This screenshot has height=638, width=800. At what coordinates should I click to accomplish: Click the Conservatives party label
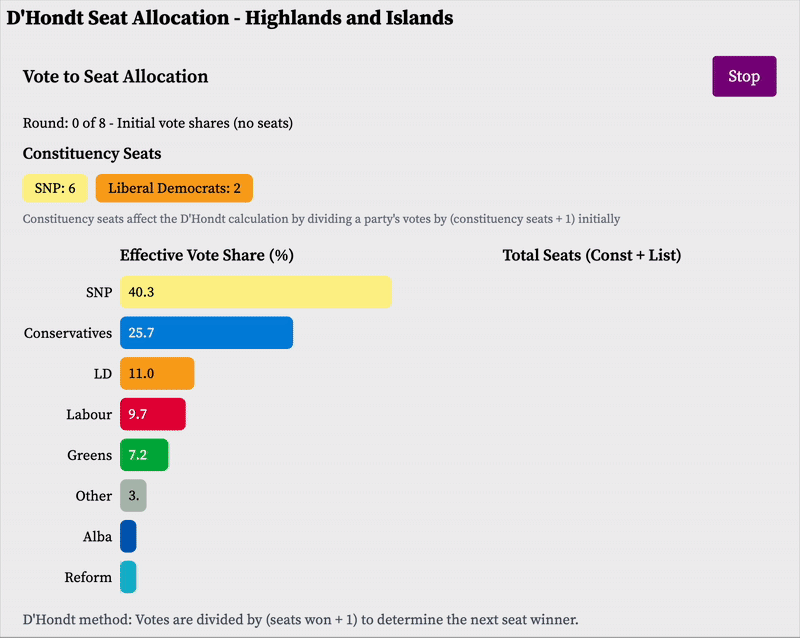(68, 333)
